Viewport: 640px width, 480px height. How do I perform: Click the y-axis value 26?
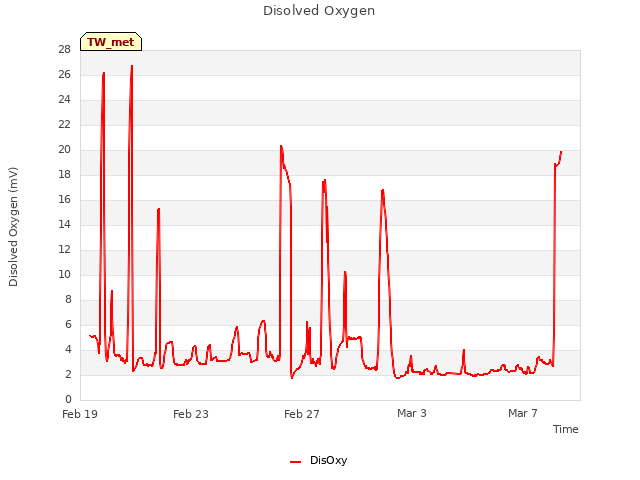coord(64,74)
